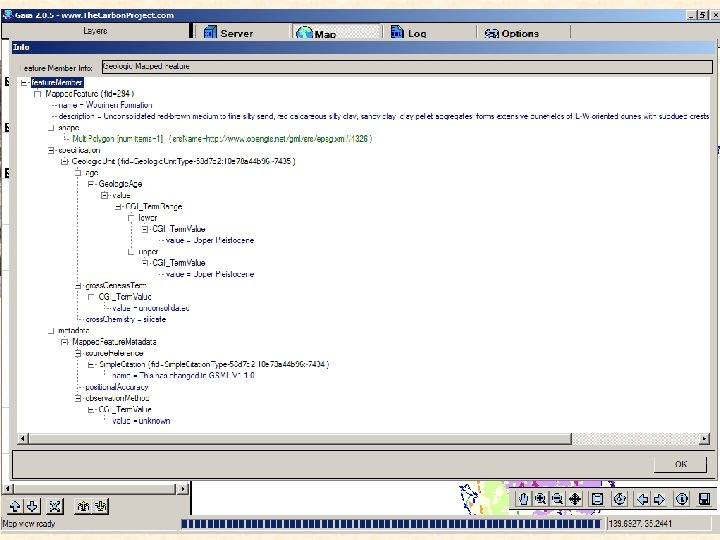This screenshot has height=540, width=720.
Task: Activate the Zoom Out magnifier tool
Action: (x=557, y=499)
